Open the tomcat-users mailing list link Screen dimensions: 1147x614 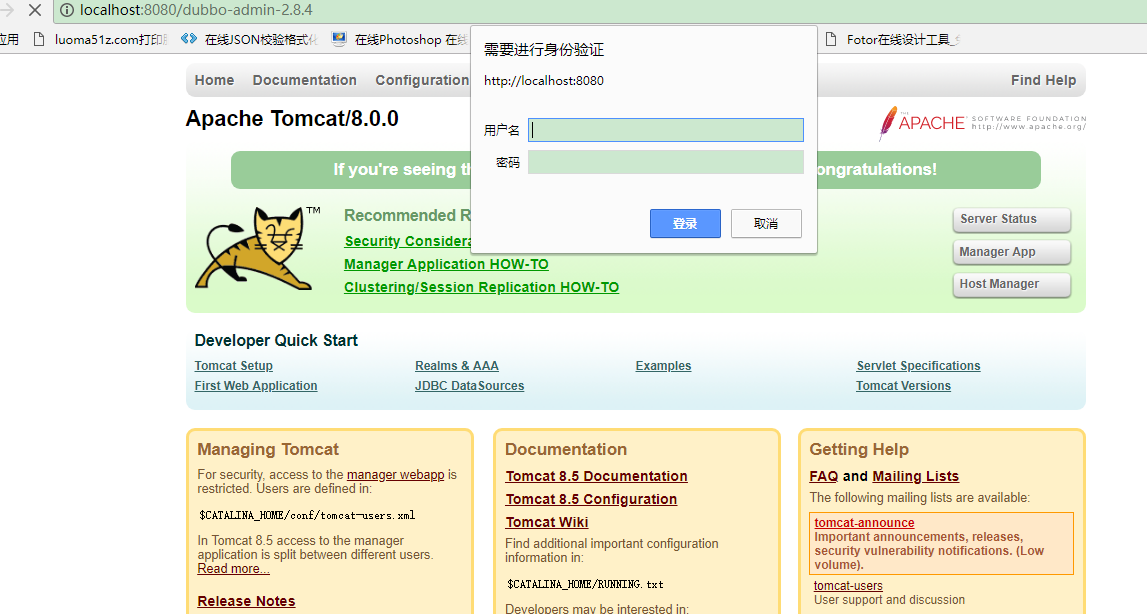click(848, 585)
